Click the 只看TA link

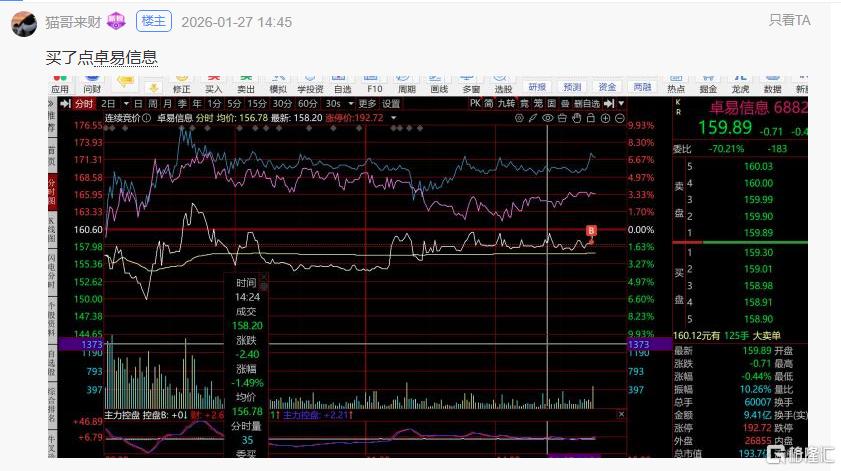(790, 20)
